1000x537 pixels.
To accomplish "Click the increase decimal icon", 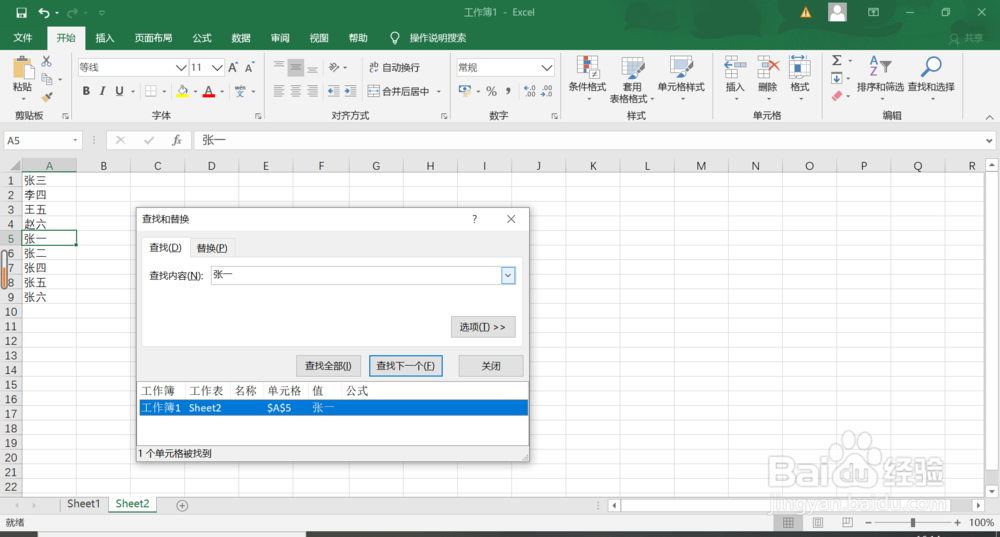I will [x=529, y=91].
